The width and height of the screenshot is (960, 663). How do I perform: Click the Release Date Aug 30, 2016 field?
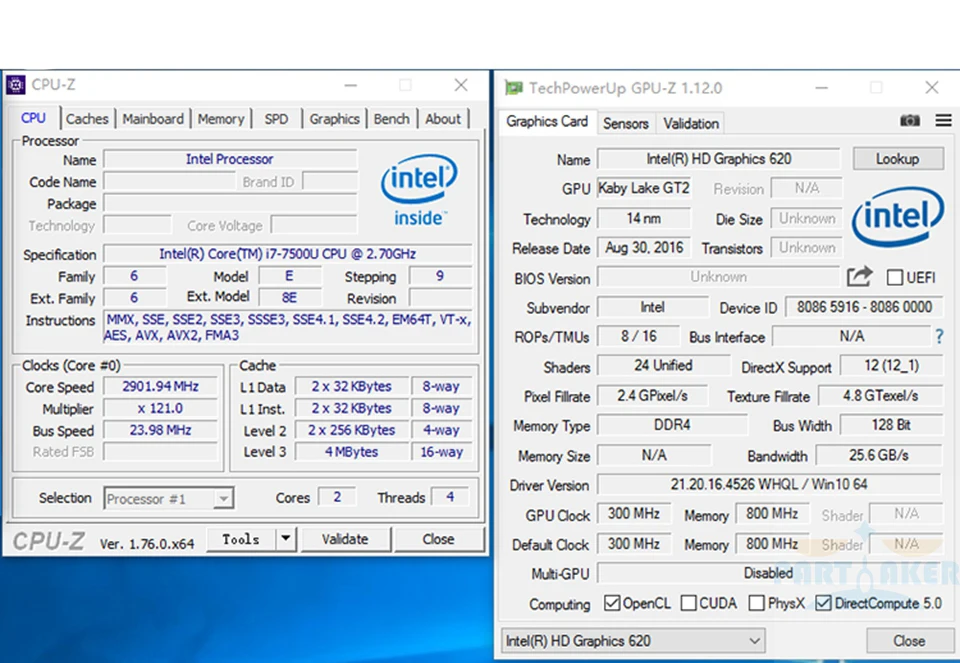click(x=644, y=247)
